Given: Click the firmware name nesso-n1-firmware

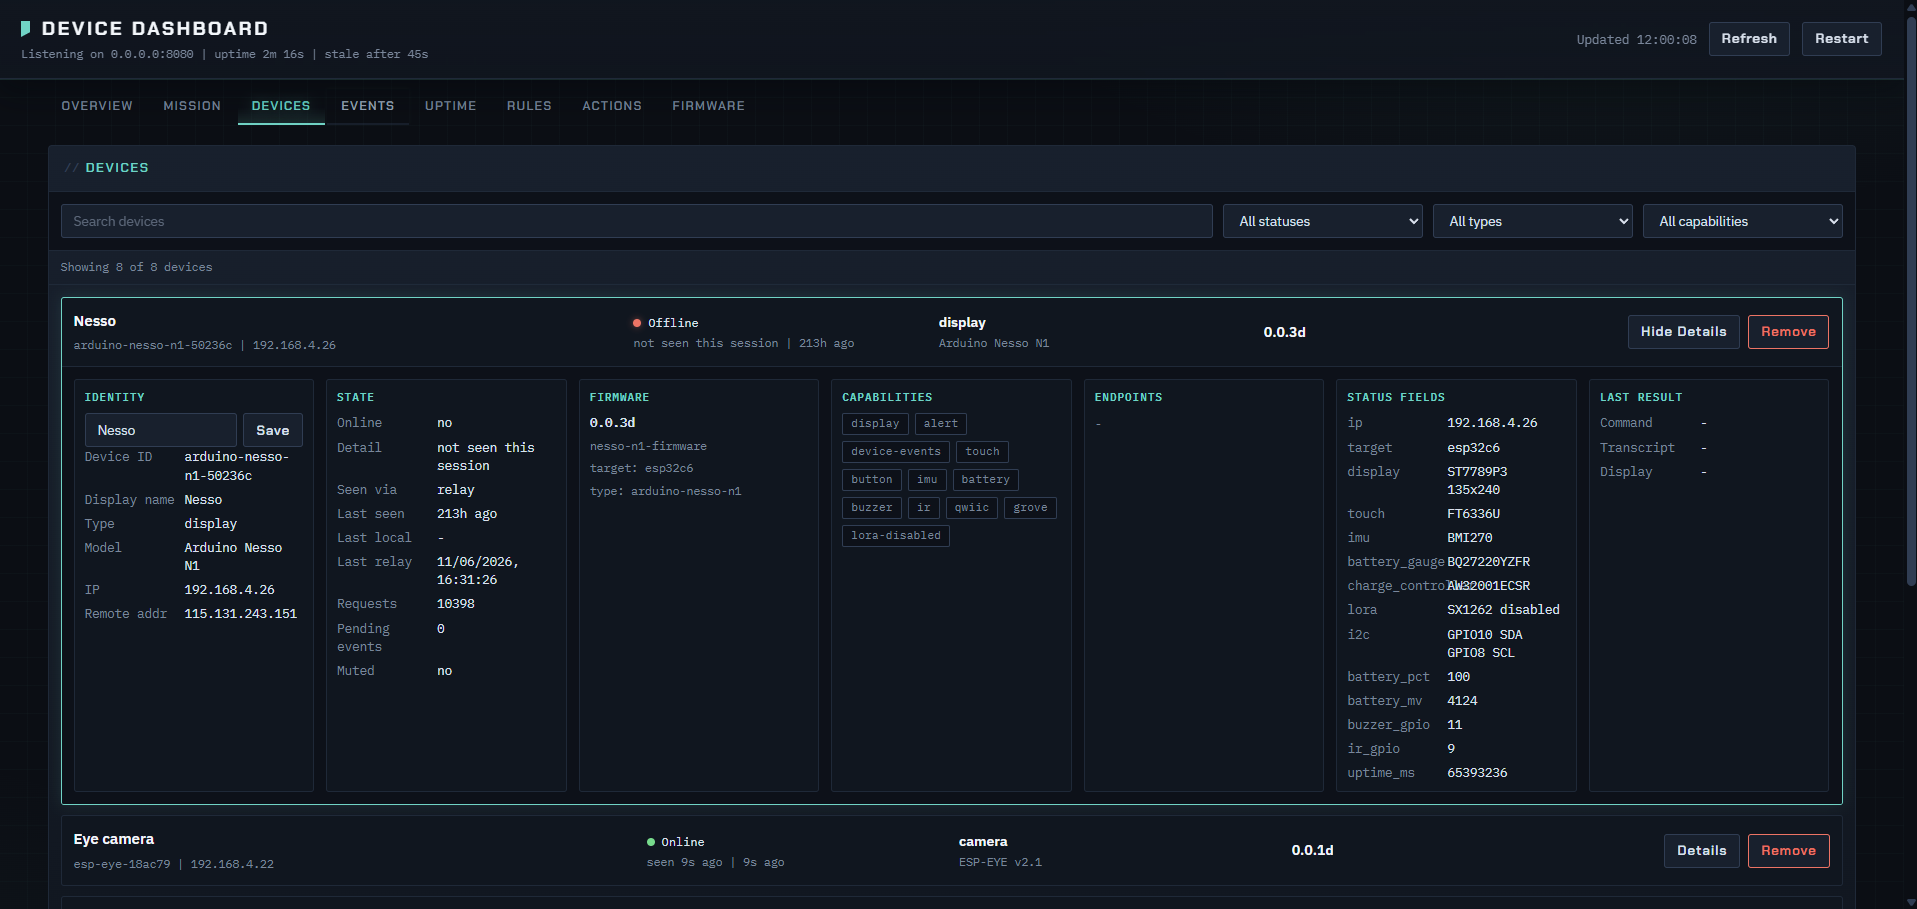Looking at the screenshot, I should [x=648, y=446].
